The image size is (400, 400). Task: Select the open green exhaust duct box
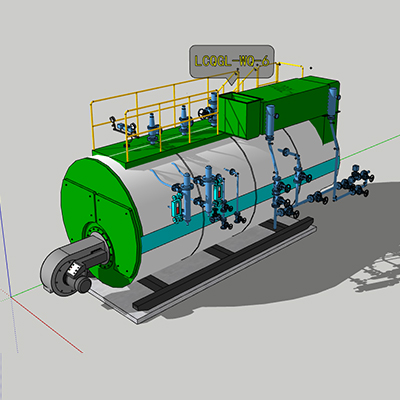click(x=239, y=114)
